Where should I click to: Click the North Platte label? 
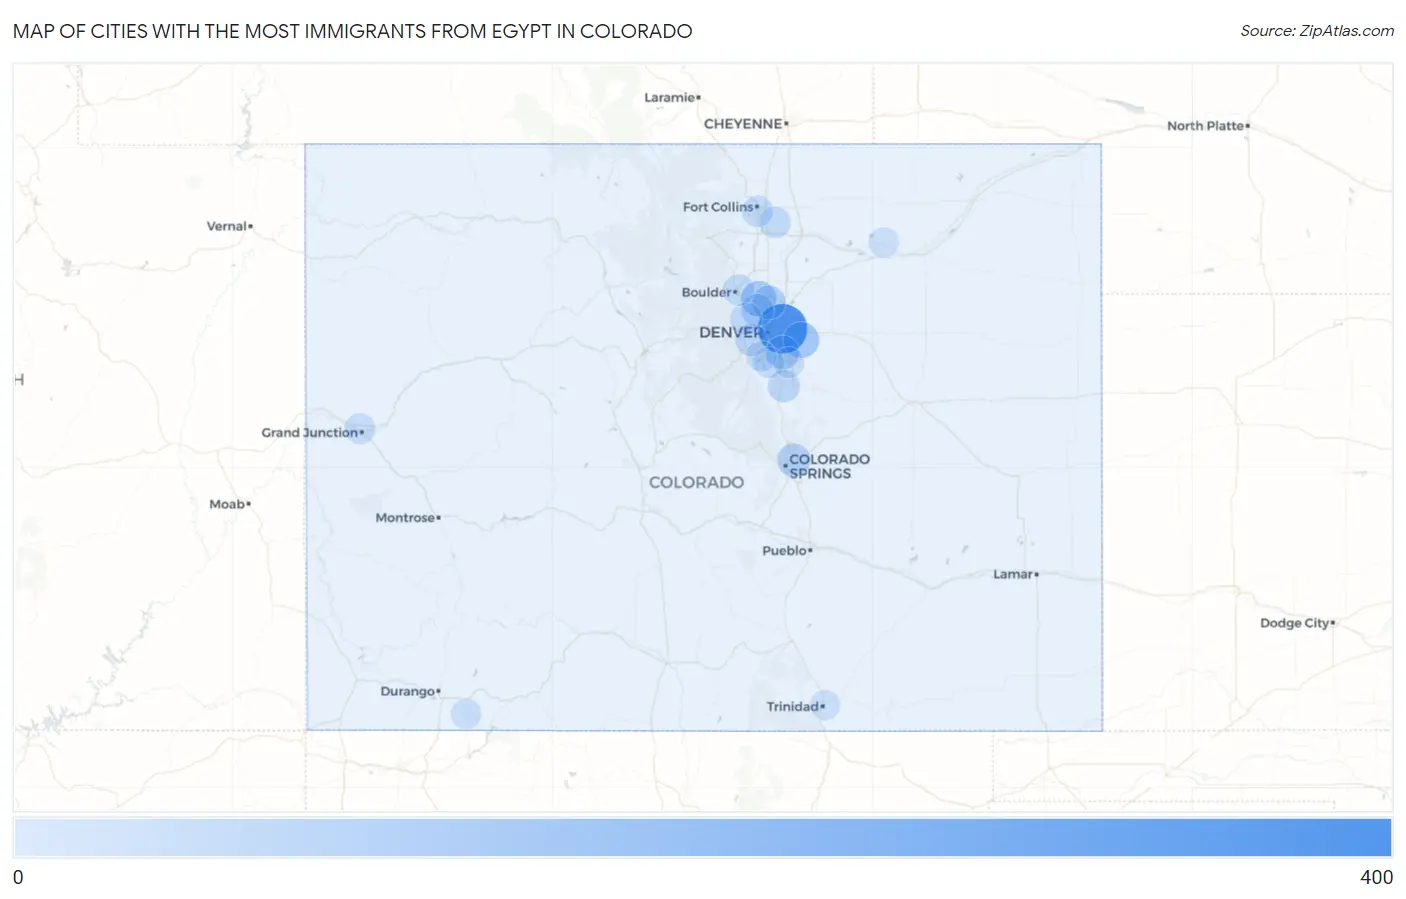(x=1205, y=126)
